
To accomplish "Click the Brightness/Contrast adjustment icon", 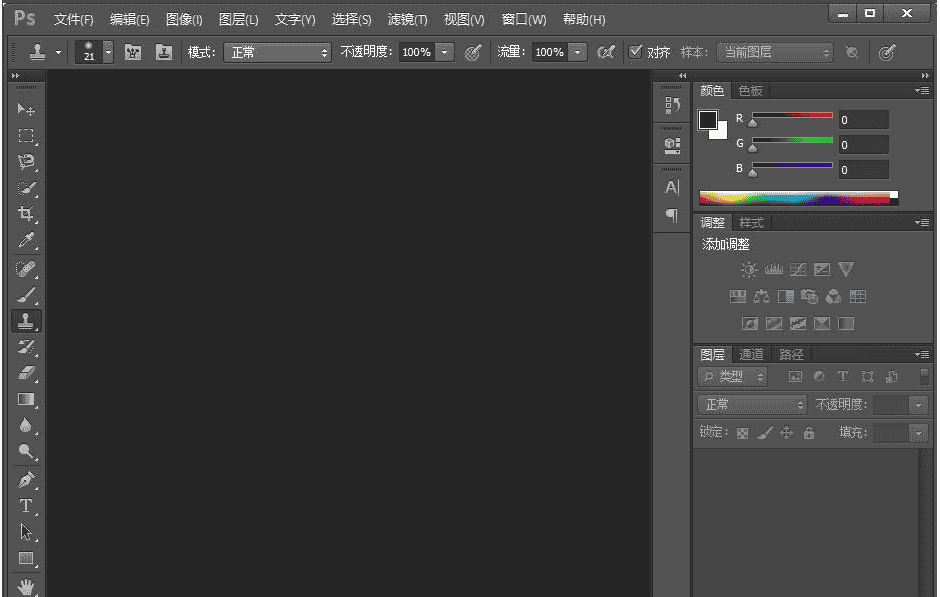I will 749,270.
